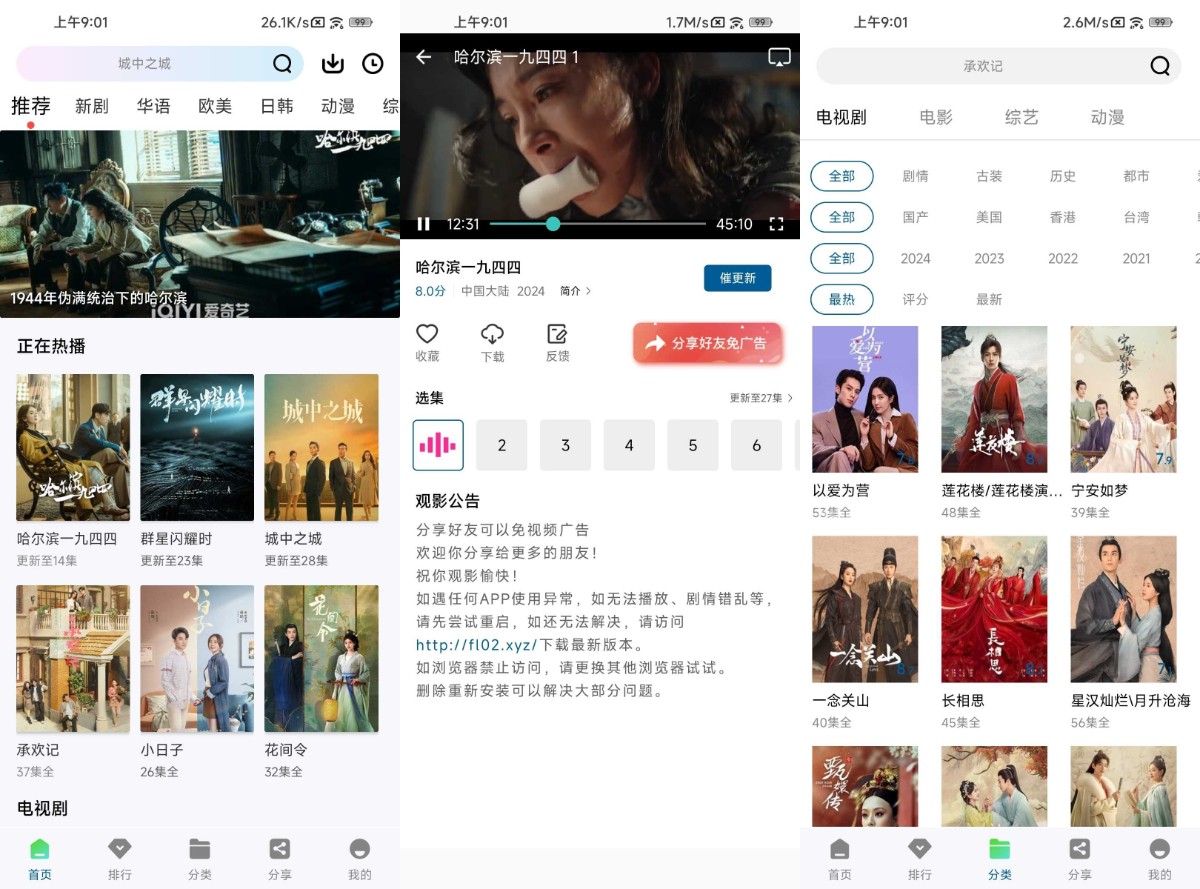Viewport: 1200px width, 889px height.
Task: Open the fl02.xyz link
Action: point(477,645)
